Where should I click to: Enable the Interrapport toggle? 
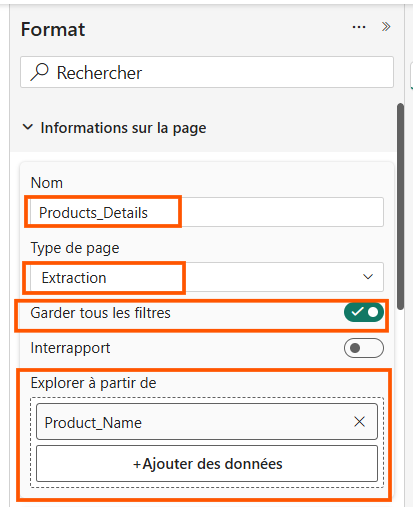point(364,348)
